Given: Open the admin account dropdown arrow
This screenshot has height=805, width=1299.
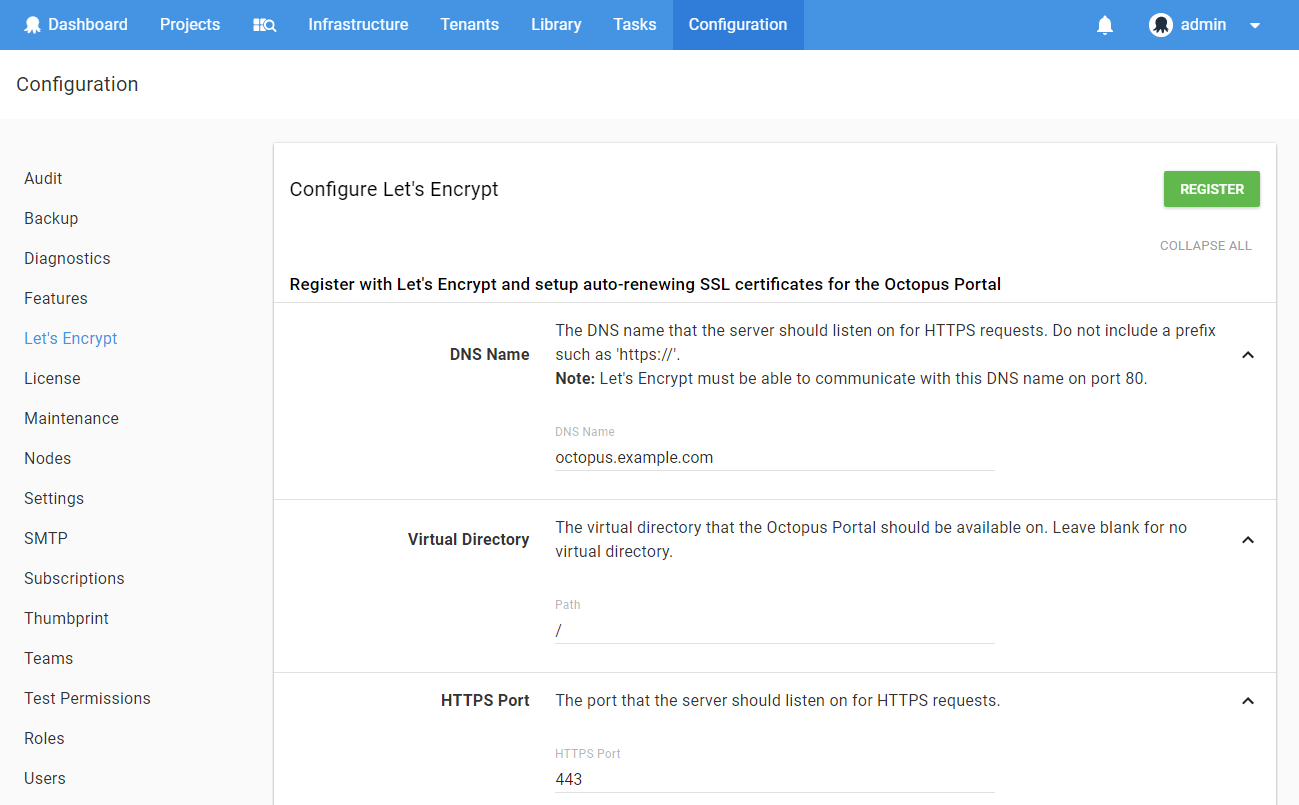Looking at the screenshot, I should pos(1255,25).
